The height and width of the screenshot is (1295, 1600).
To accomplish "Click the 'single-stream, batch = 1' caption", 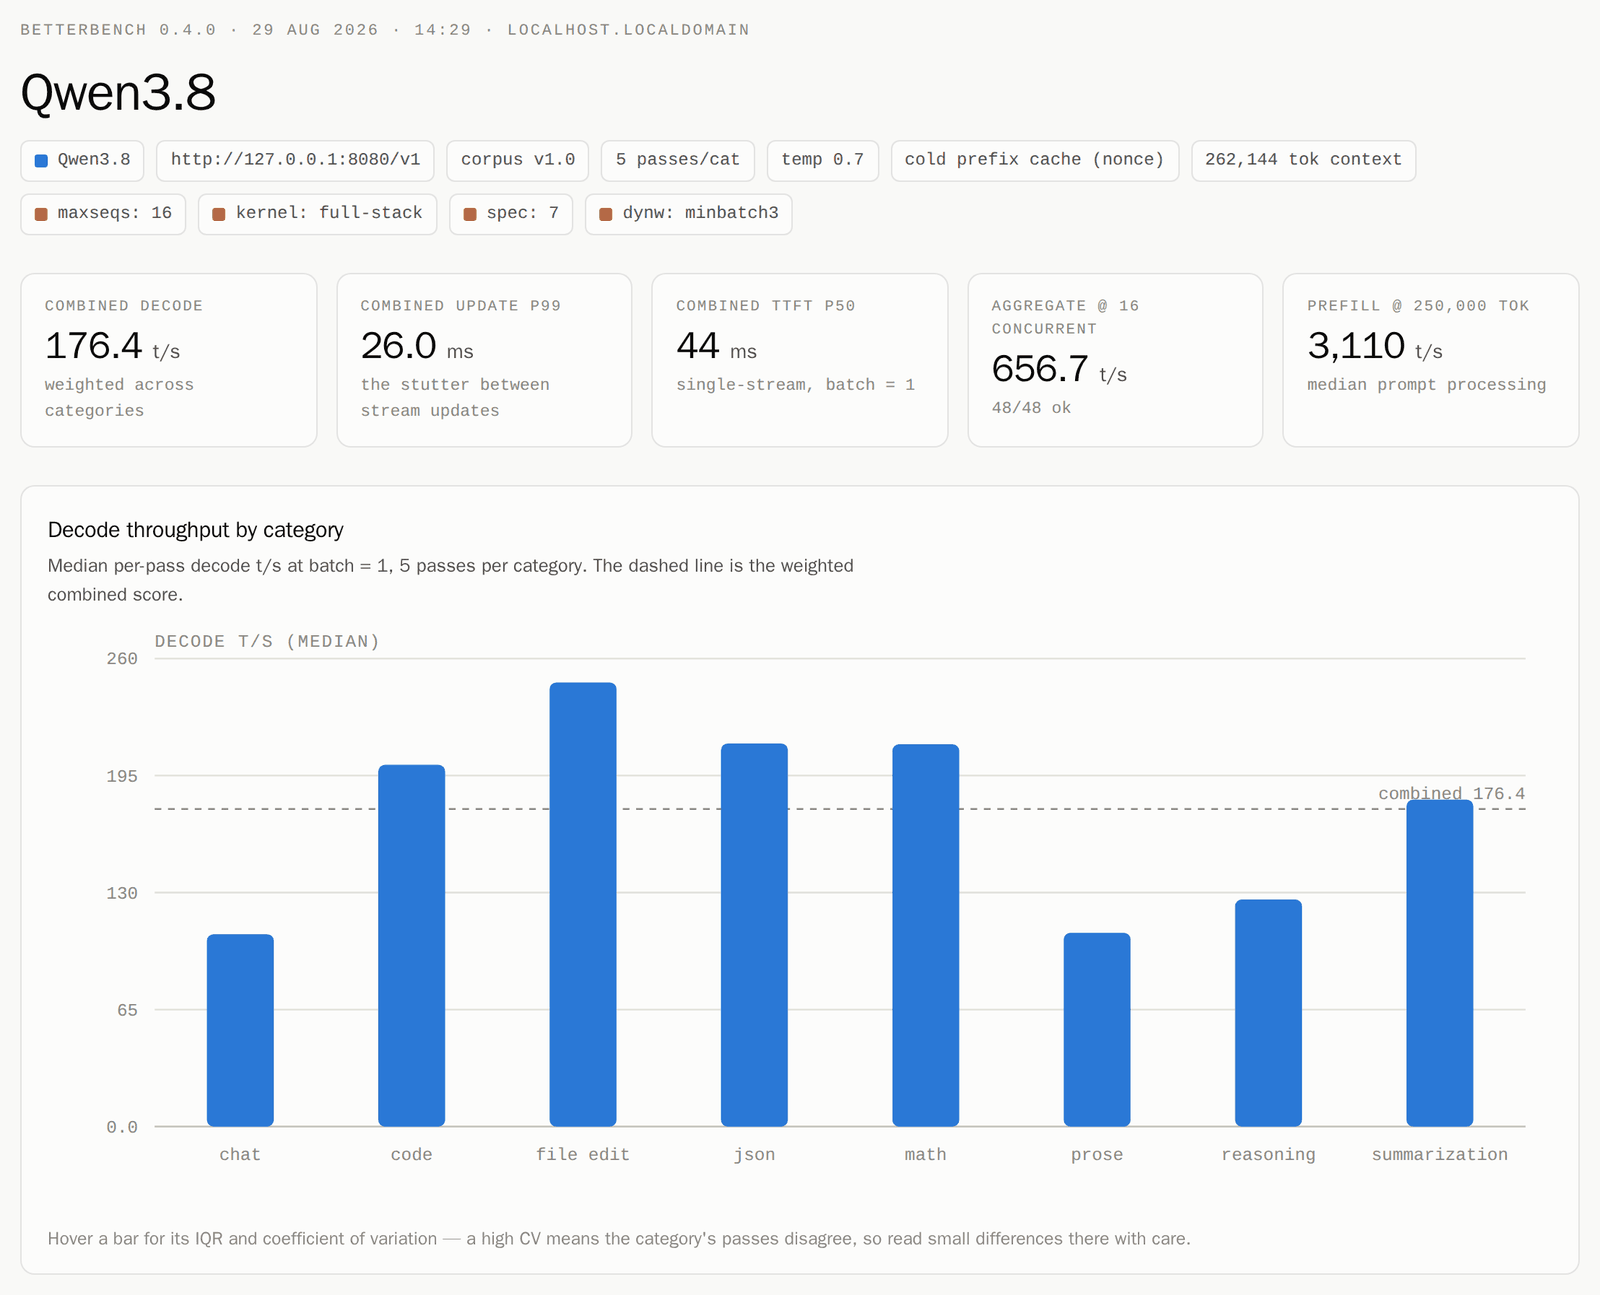I will click(x=796, y=385).
